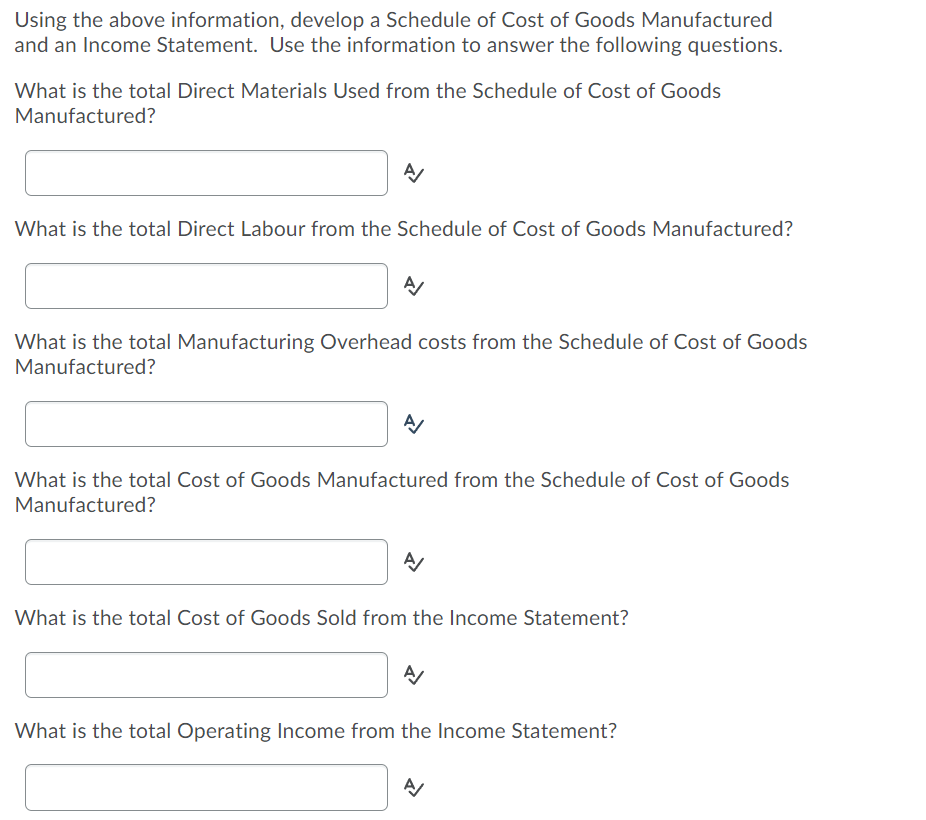Click the 'Using the above information' instruction line

point(393,20)
